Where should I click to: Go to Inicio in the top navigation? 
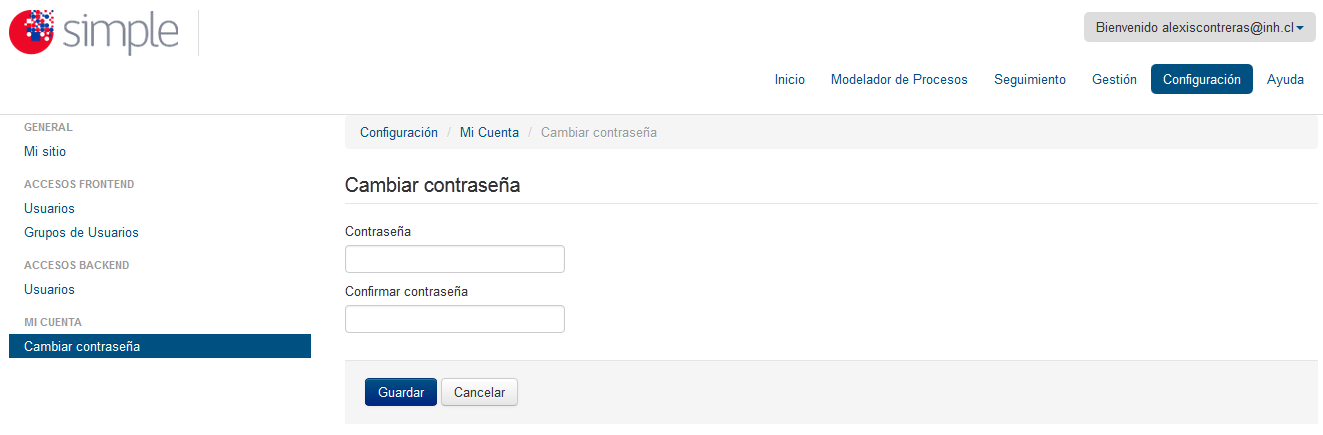tap(790, 80)
